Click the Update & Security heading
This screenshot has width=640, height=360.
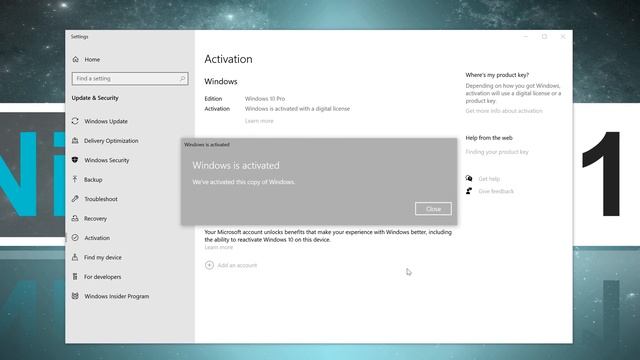95,98
